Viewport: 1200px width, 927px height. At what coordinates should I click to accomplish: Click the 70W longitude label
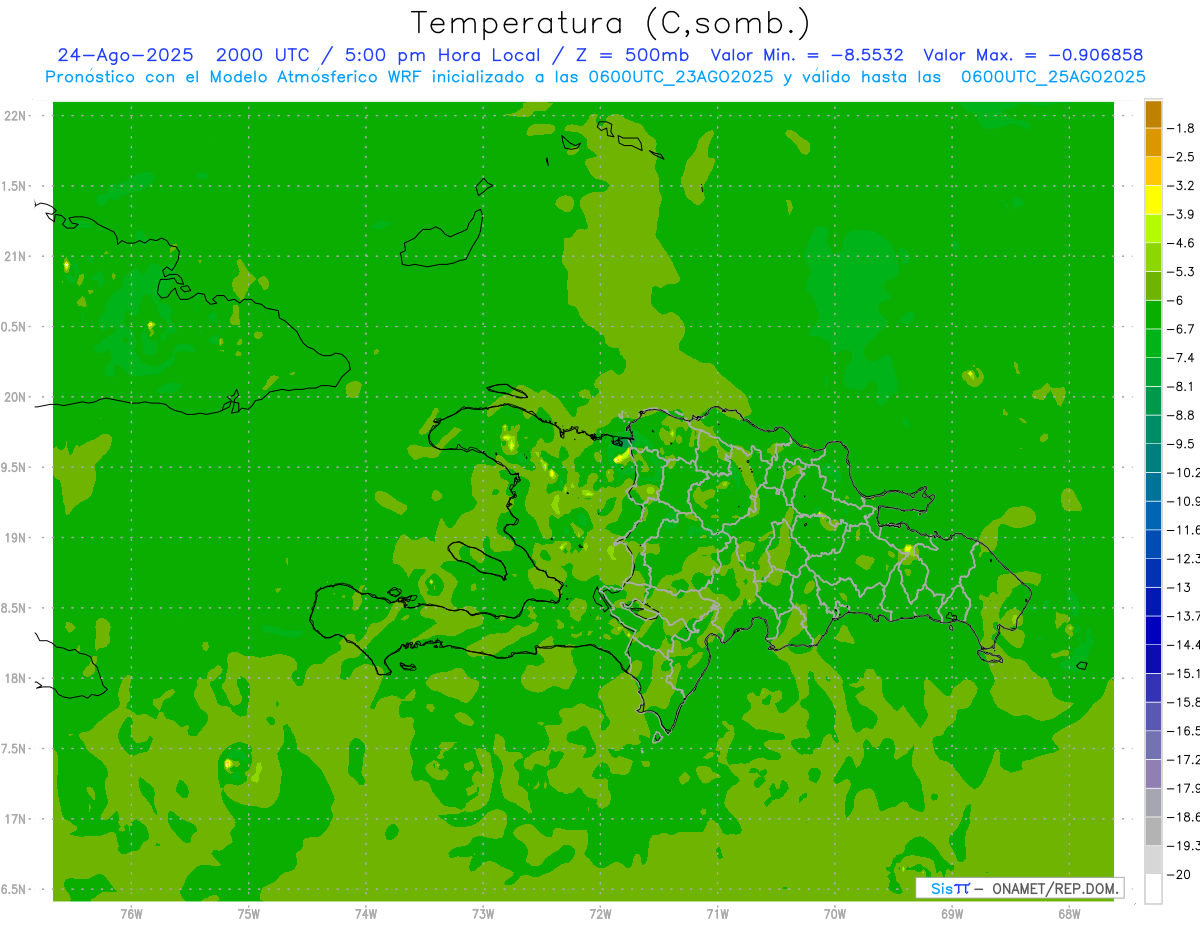pos(835,914)
